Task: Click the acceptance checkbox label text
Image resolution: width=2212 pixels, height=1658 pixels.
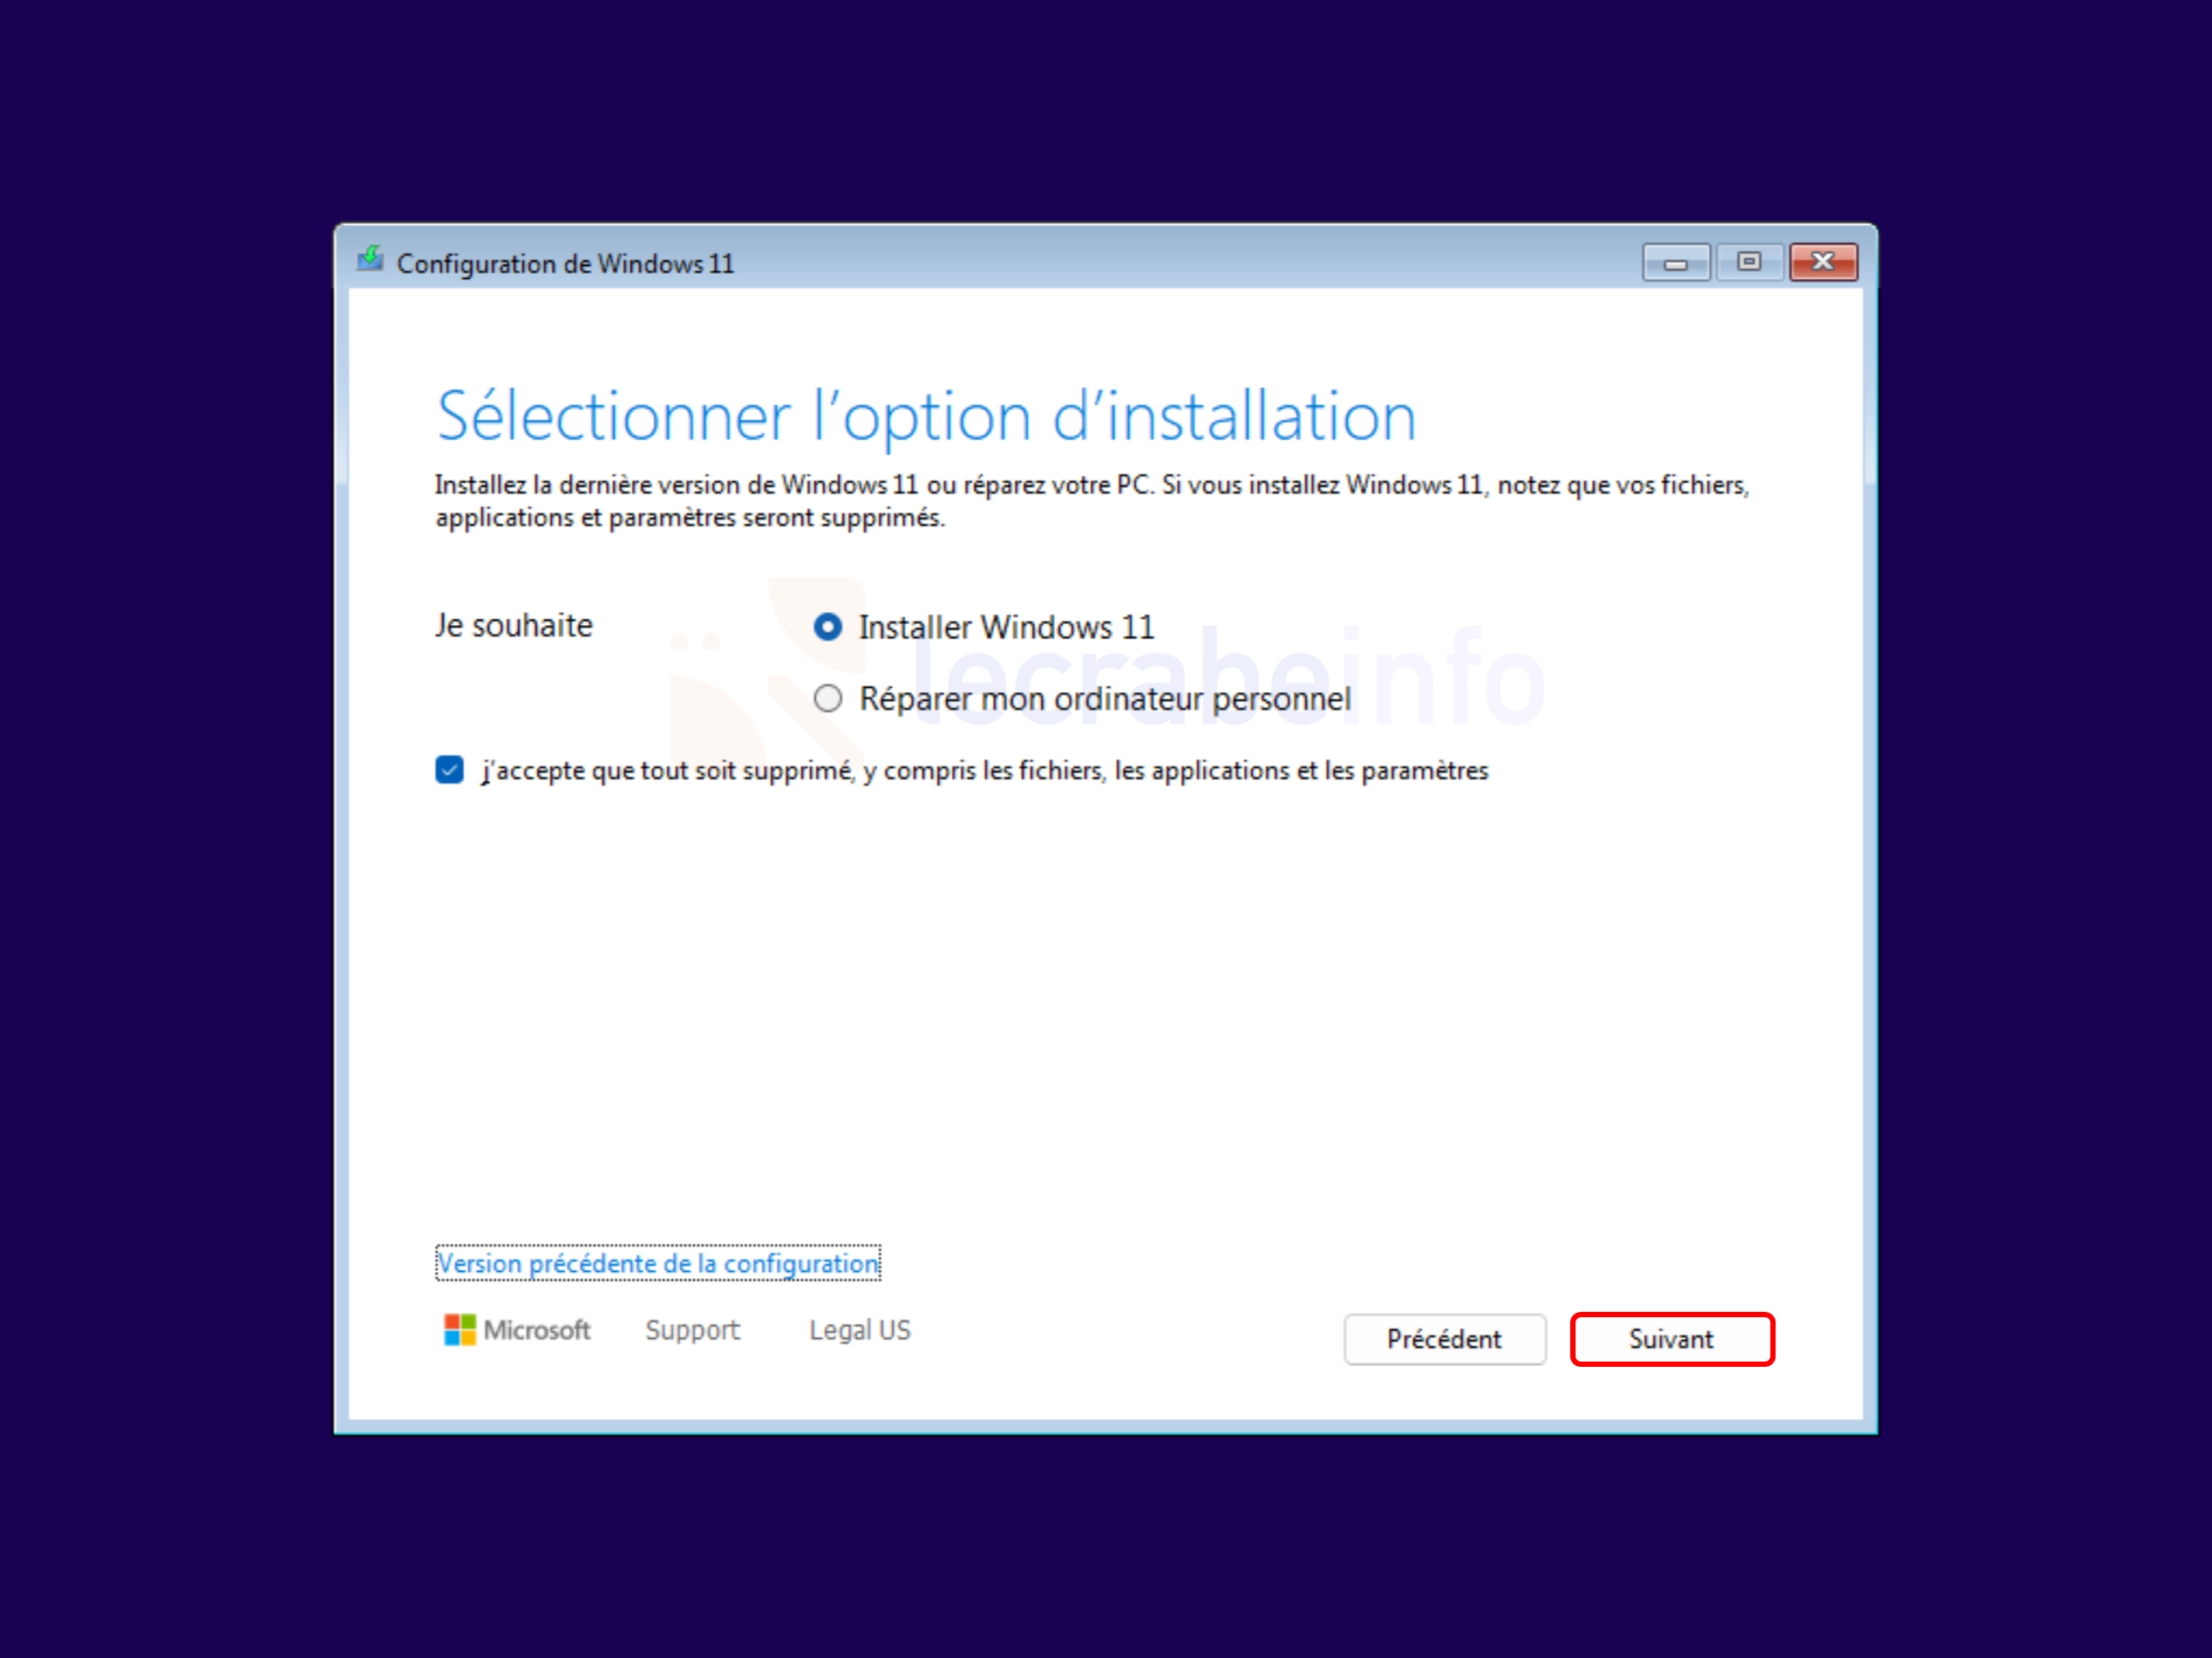Action: click(x=985, y=771)
